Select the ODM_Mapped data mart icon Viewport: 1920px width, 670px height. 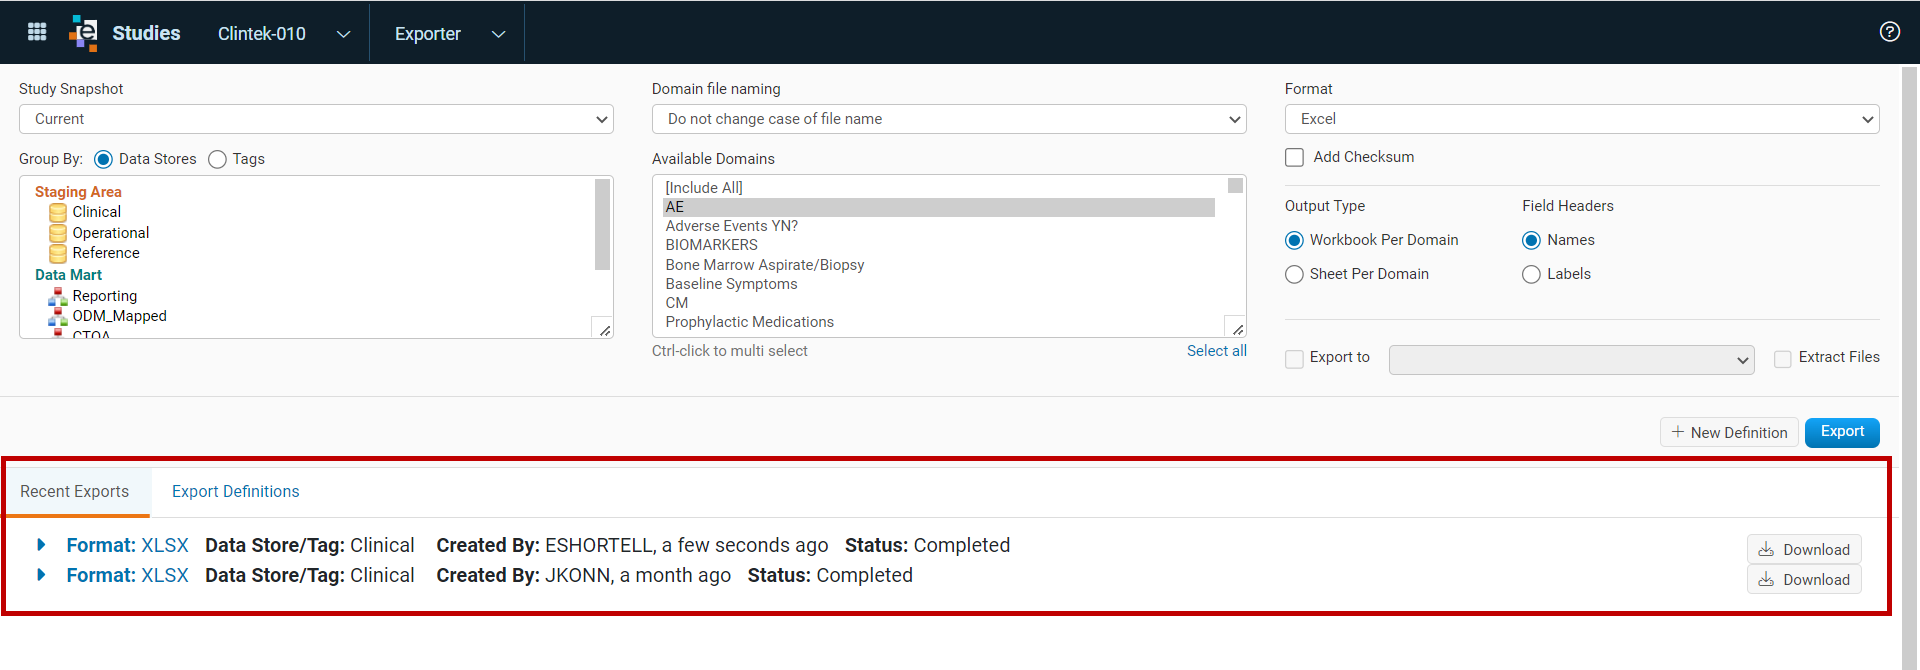click(x=58, y=317)
